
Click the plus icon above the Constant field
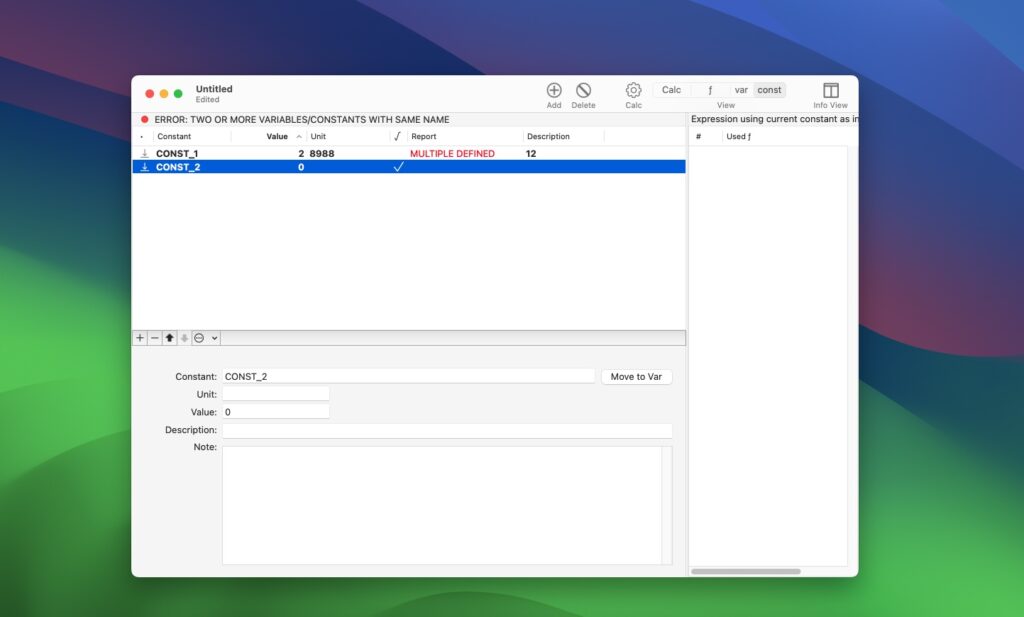(139, 338)
